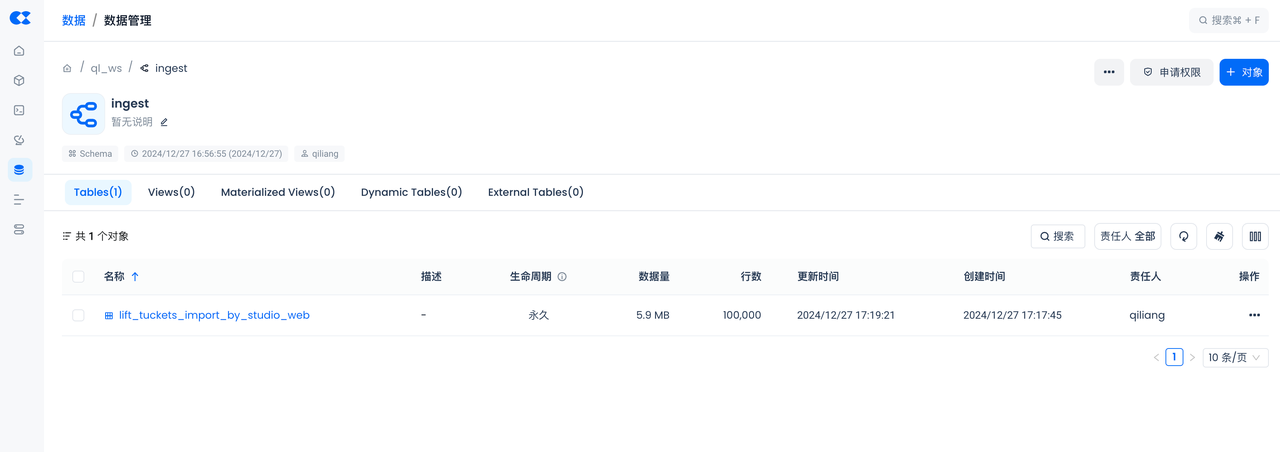Click the 对象 add button
The height and width of the screenshot is (452, 1280).
tap(1244, 72)
